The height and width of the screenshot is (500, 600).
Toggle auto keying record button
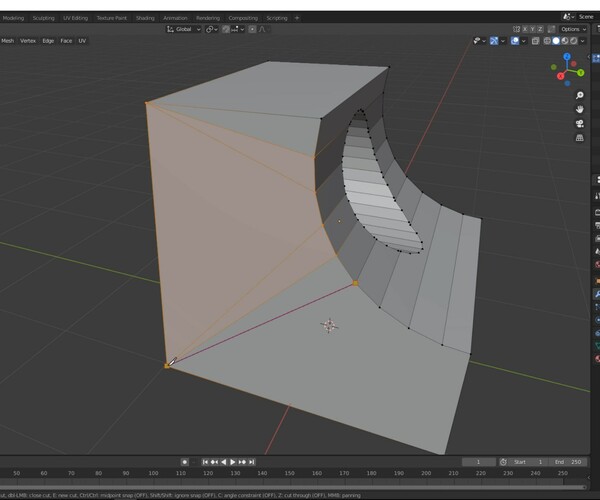coord(184,462)
